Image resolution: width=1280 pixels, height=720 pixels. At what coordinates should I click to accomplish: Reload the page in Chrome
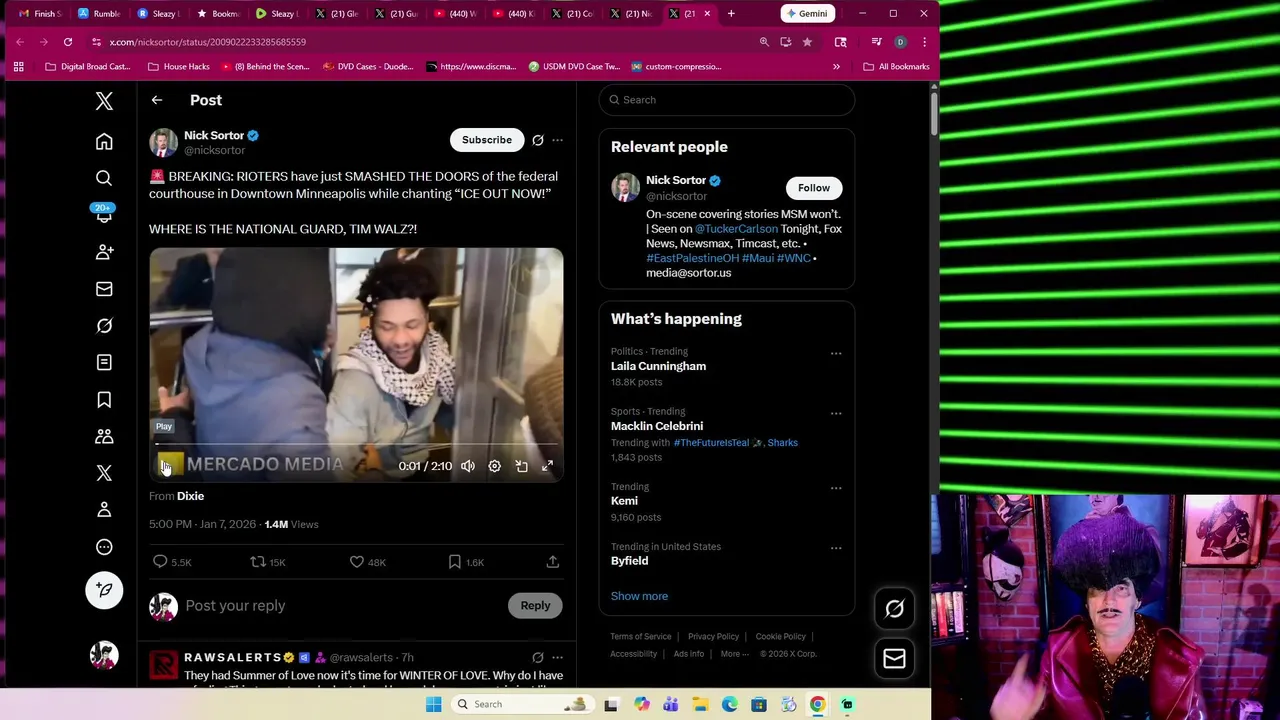[68, 42]
